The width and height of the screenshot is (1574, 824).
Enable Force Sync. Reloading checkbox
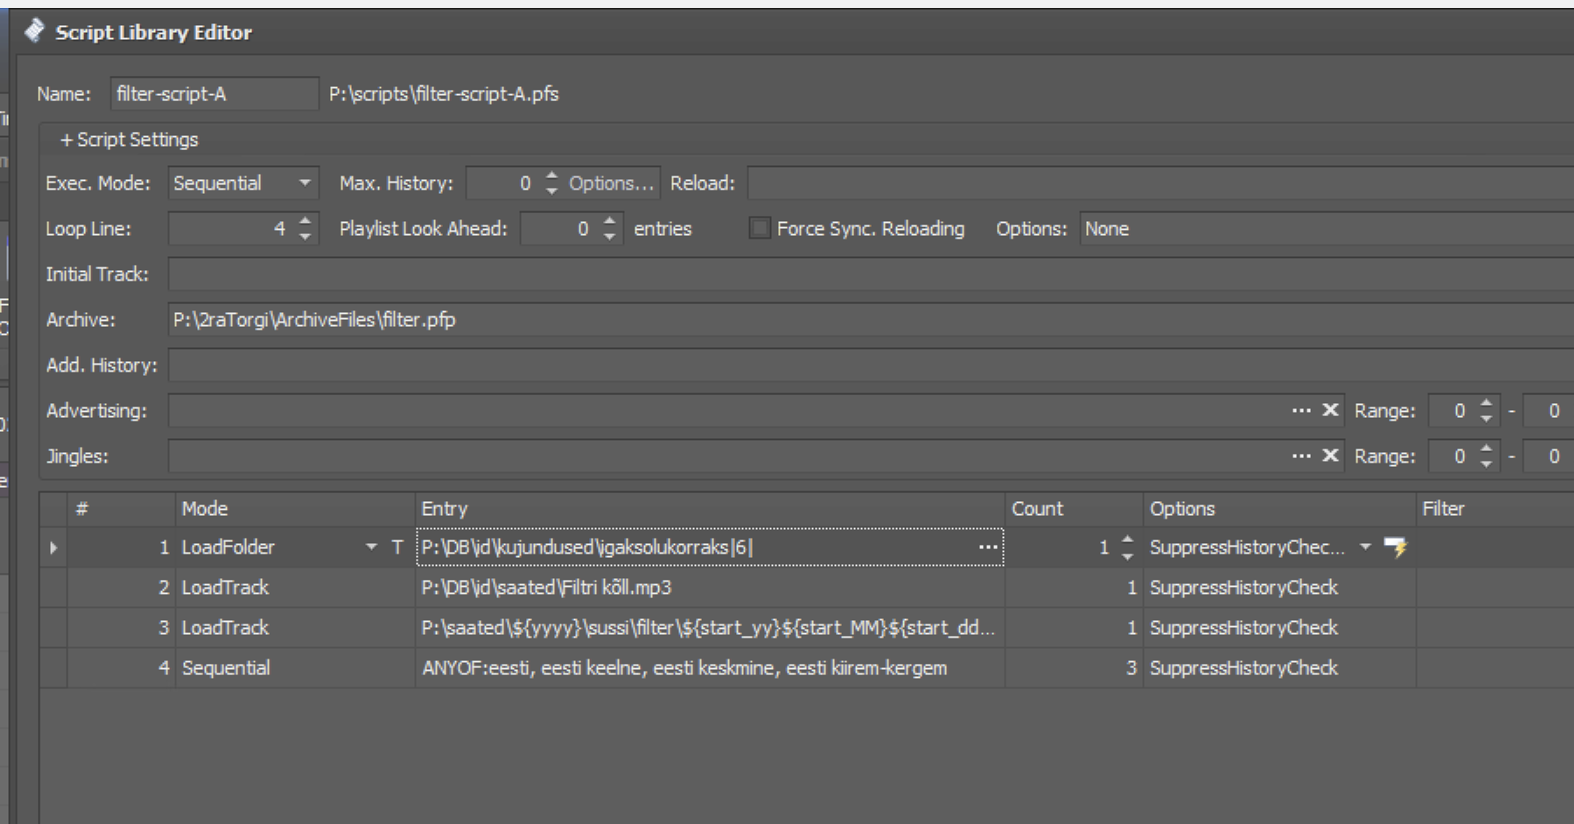(x=760, y=229)
